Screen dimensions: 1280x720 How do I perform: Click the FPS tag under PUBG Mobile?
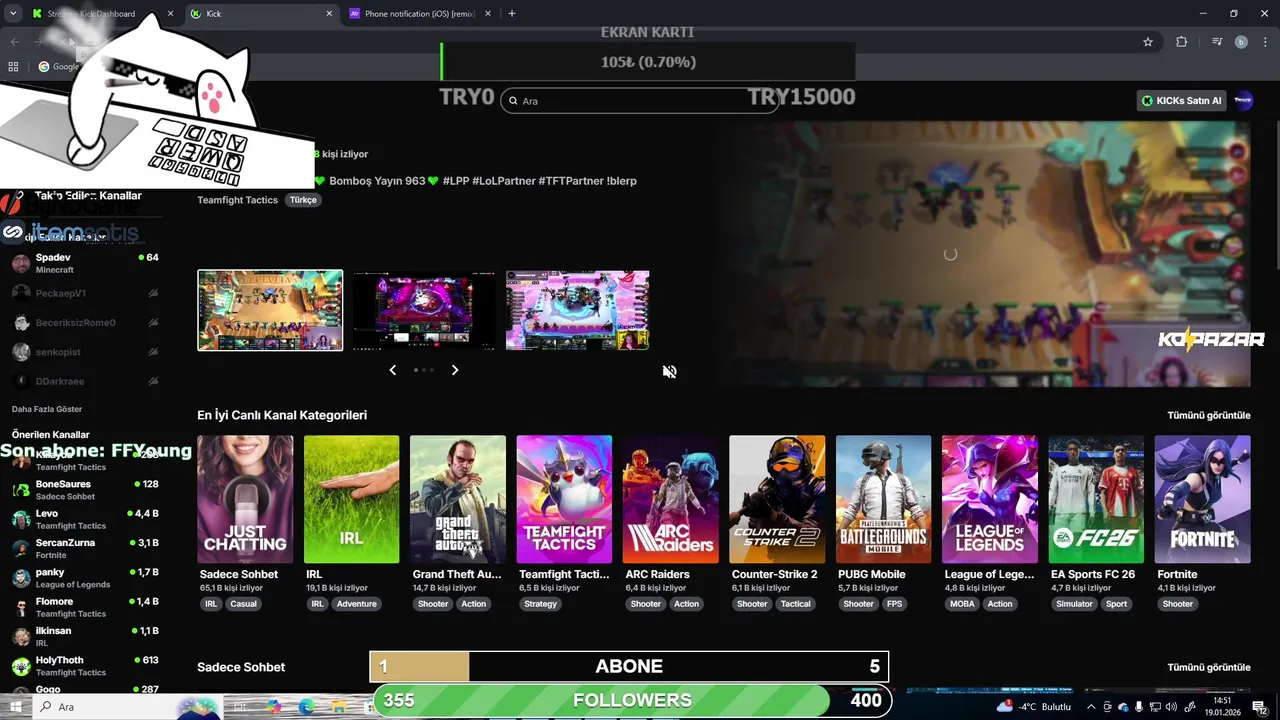894,604
